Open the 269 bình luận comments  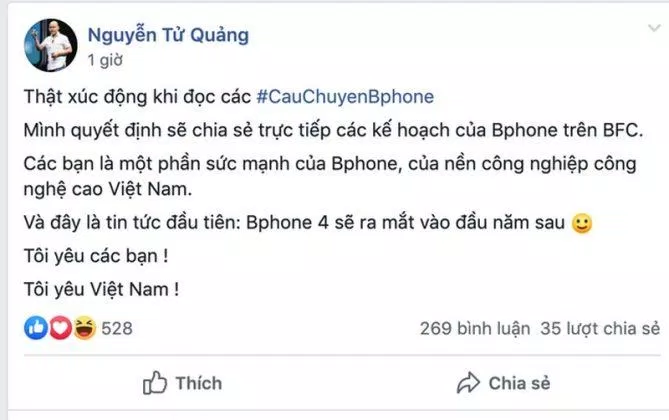click(x=475, y=329)
